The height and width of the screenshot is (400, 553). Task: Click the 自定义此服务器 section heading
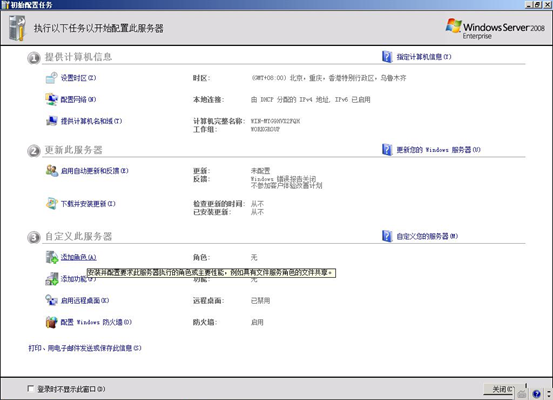[x=78, y=236]
